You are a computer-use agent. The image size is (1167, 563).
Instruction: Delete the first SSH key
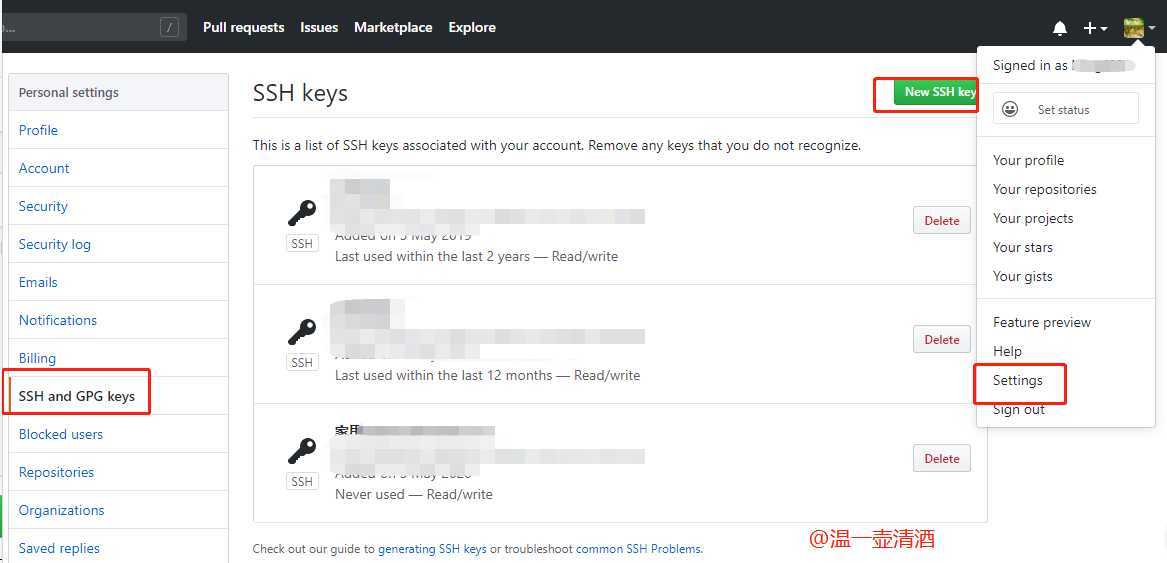(941, 220)
